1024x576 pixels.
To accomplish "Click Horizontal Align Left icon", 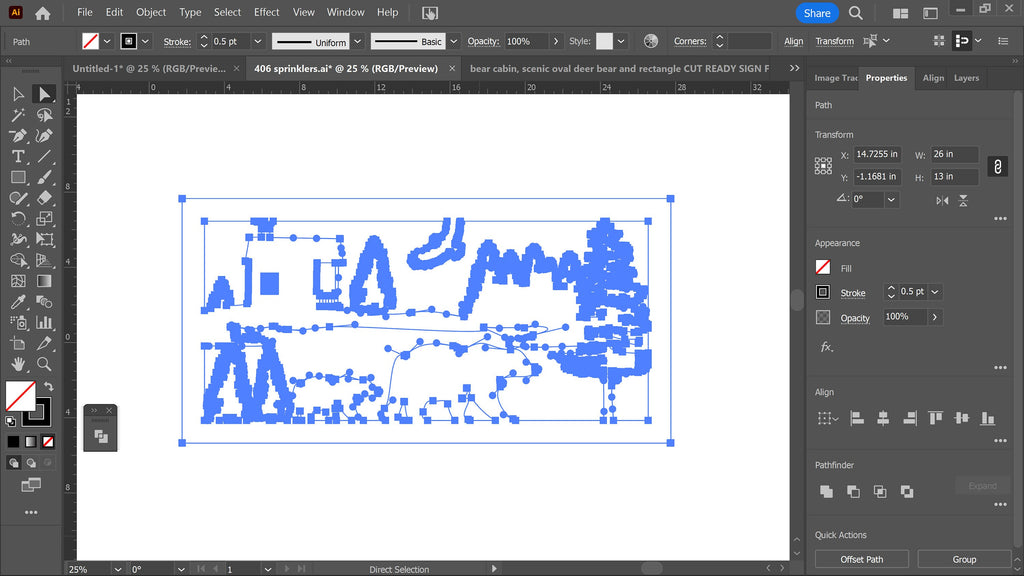I will coord(857,418).
